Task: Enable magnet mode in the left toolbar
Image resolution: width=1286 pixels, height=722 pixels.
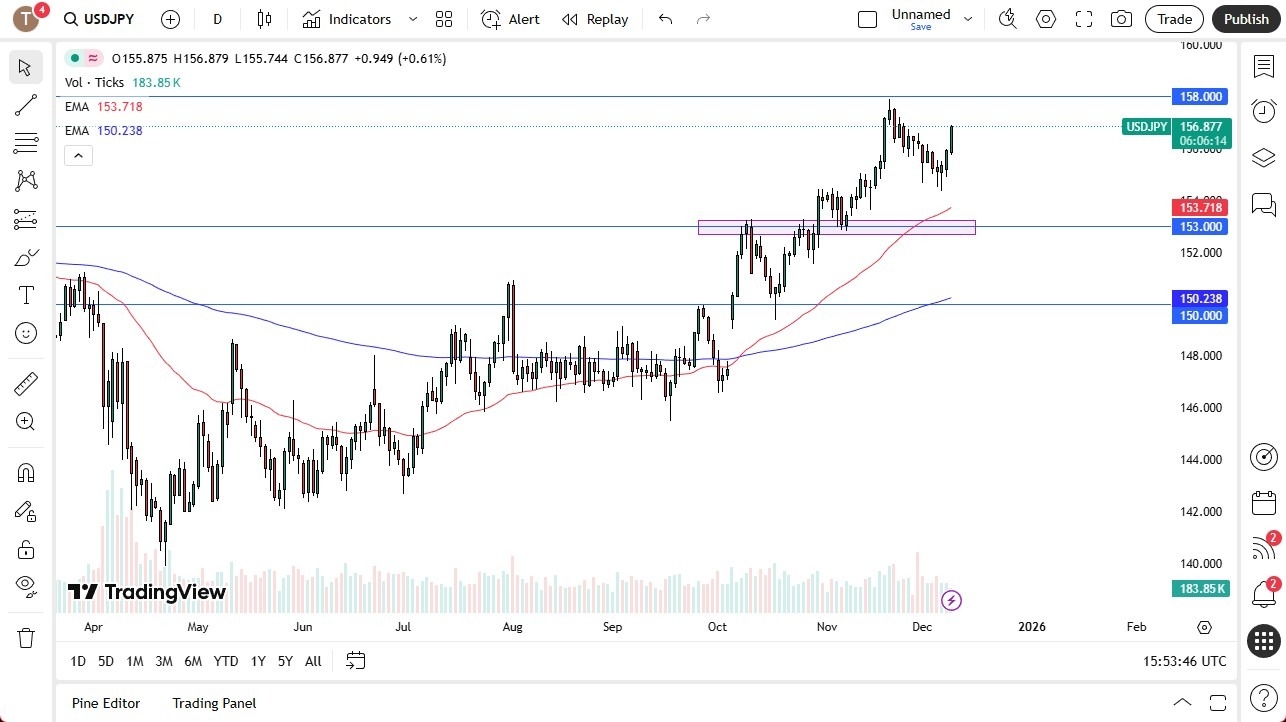Action: tap(25, 472)
